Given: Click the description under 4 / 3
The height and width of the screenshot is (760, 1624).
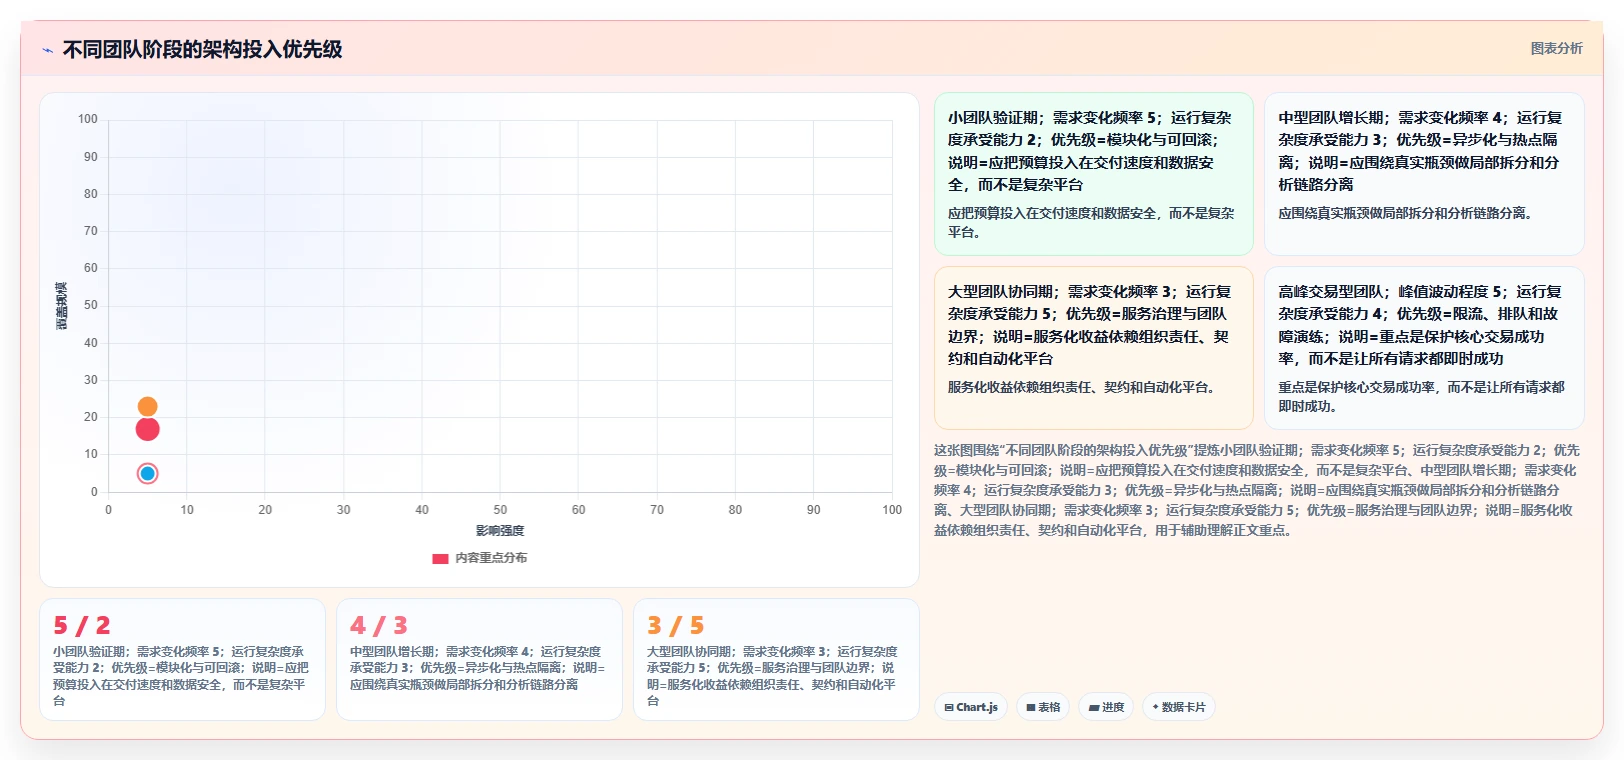Looking at the screenshot, I should coord(478,668).
